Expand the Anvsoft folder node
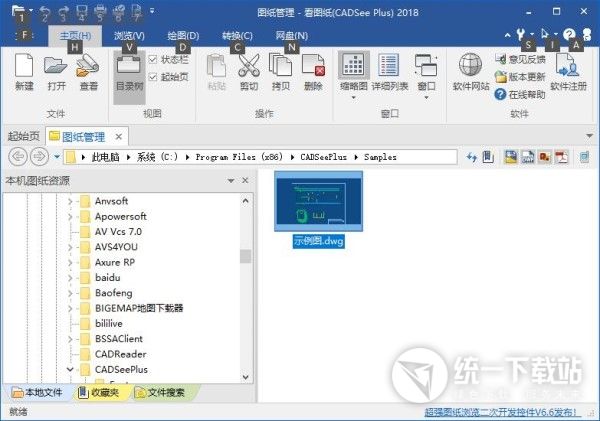The image size is (600, 421). pyautogui.click(x=71, y=201)
